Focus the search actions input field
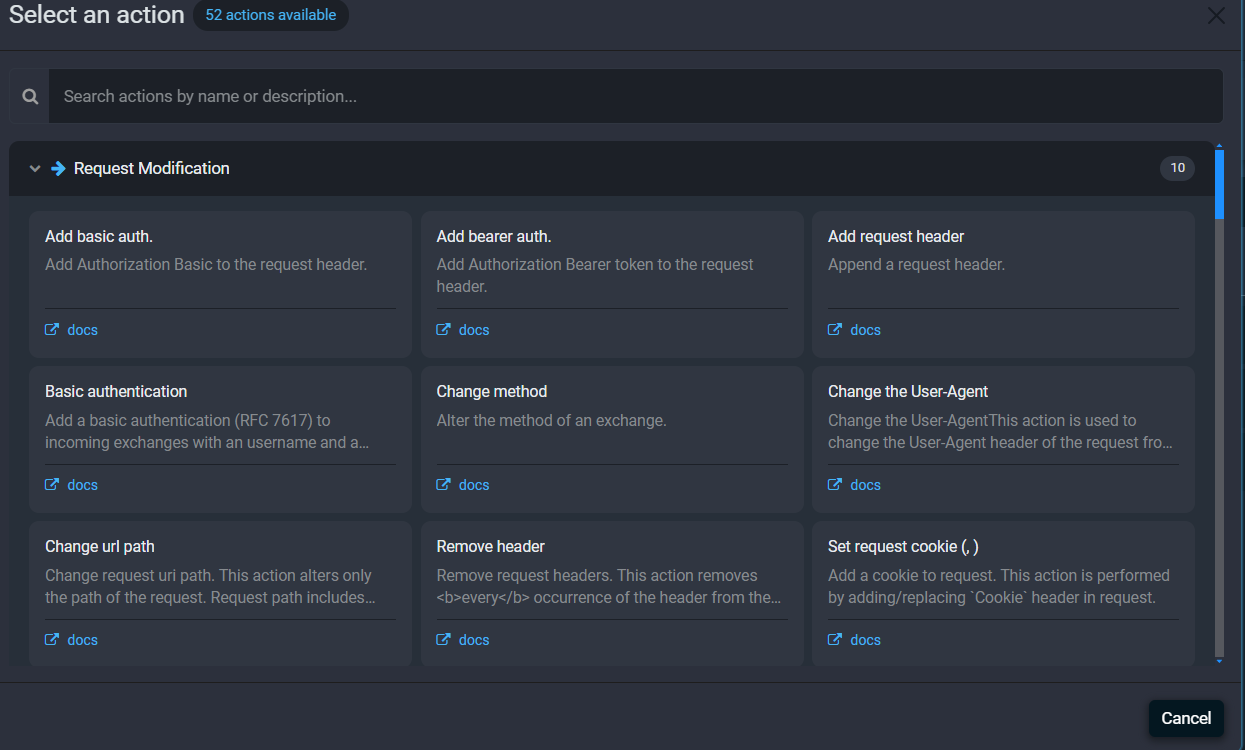 [636, 96]
